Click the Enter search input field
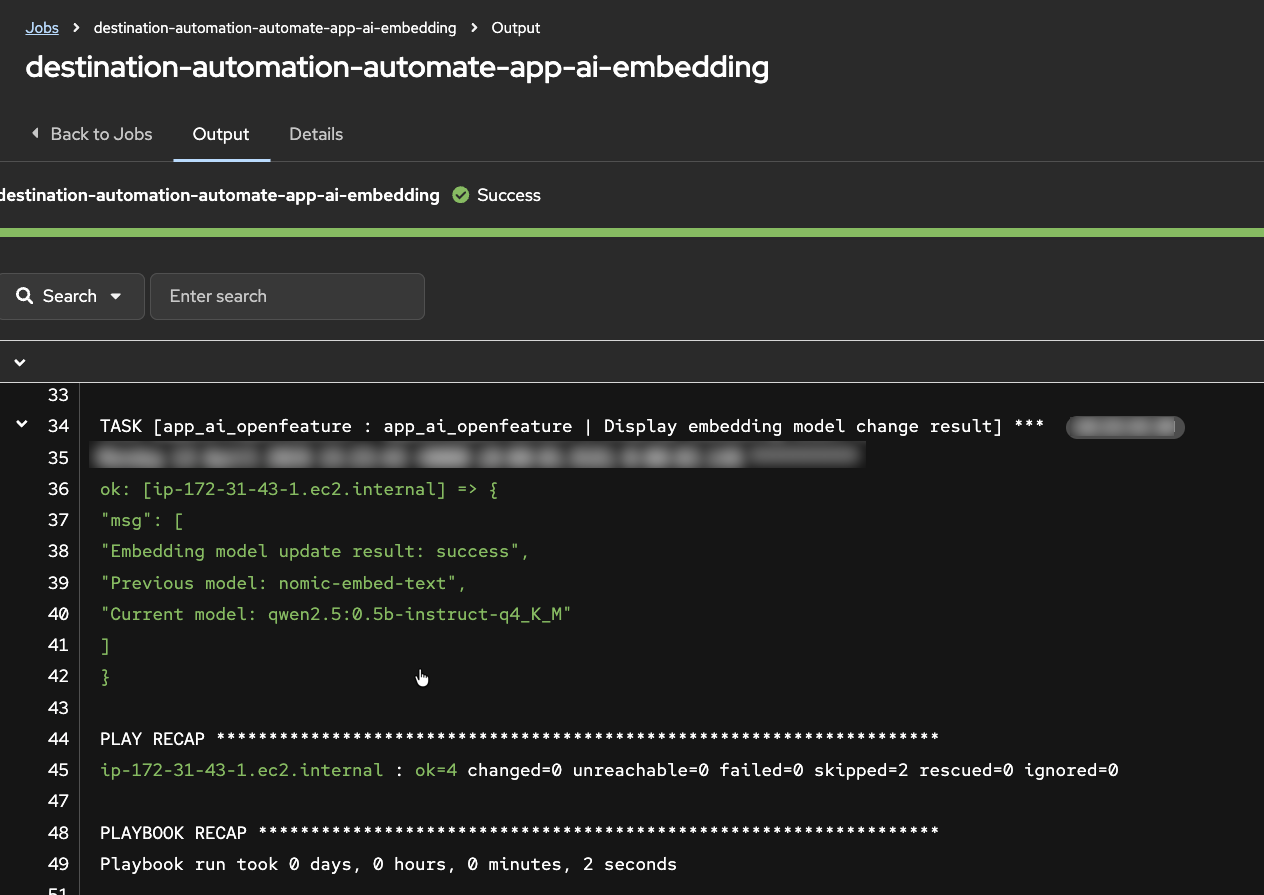This screenshot has height=895, width=1264. click(x=287, y=295)
